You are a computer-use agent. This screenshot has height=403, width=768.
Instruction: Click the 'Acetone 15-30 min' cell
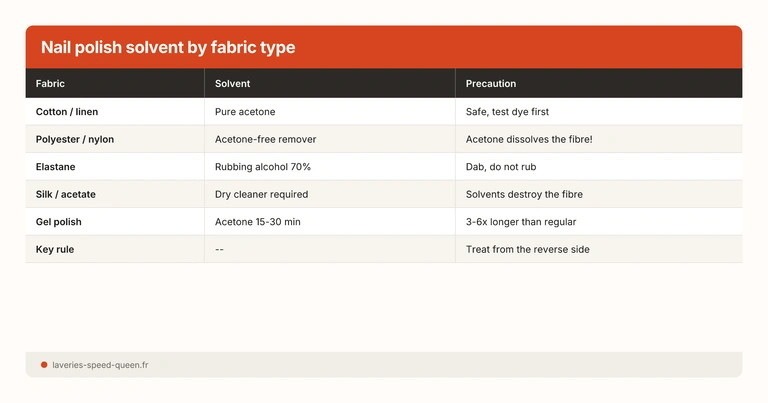pyautogui.click(x=258, y=221)
